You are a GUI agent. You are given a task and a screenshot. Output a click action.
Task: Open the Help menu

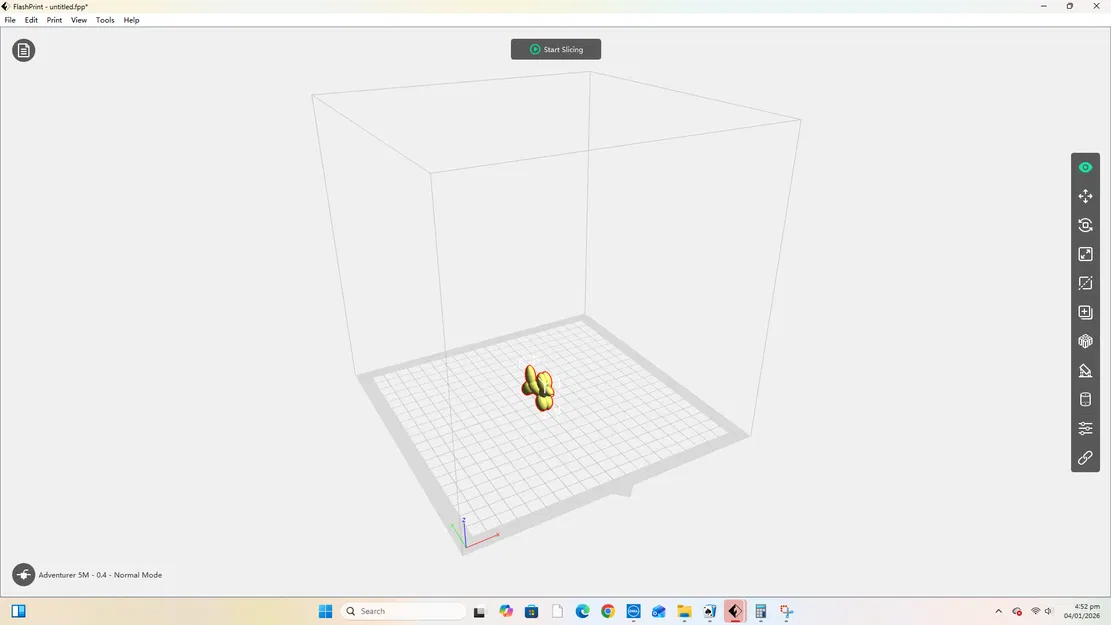[x=131, y=20]
